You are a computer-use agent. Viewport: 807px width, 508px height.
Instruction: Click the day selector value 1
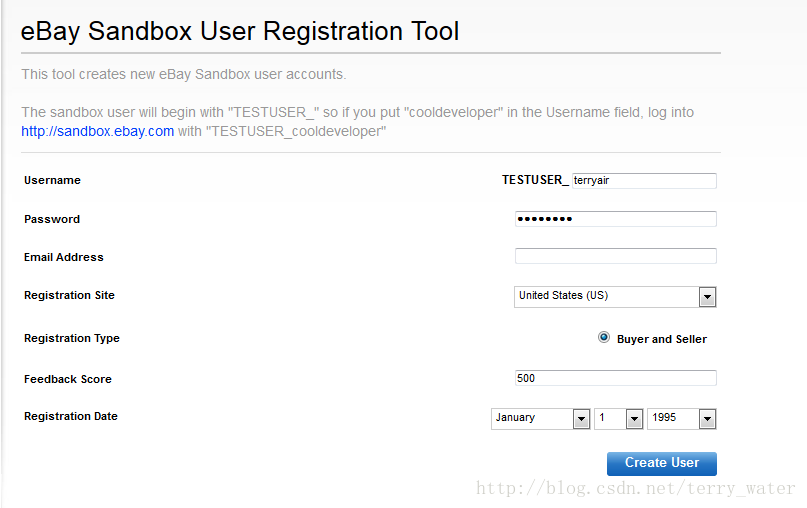click(x=602, y=417)
